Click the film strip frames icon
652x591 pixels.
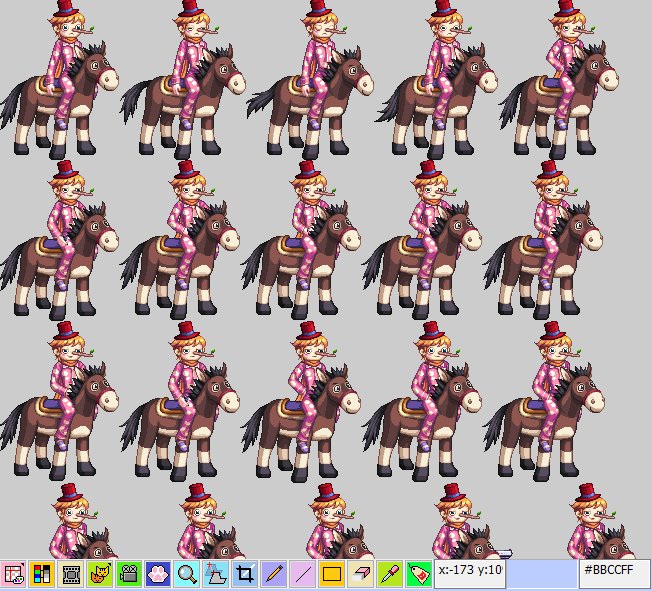tap(71, 574)
